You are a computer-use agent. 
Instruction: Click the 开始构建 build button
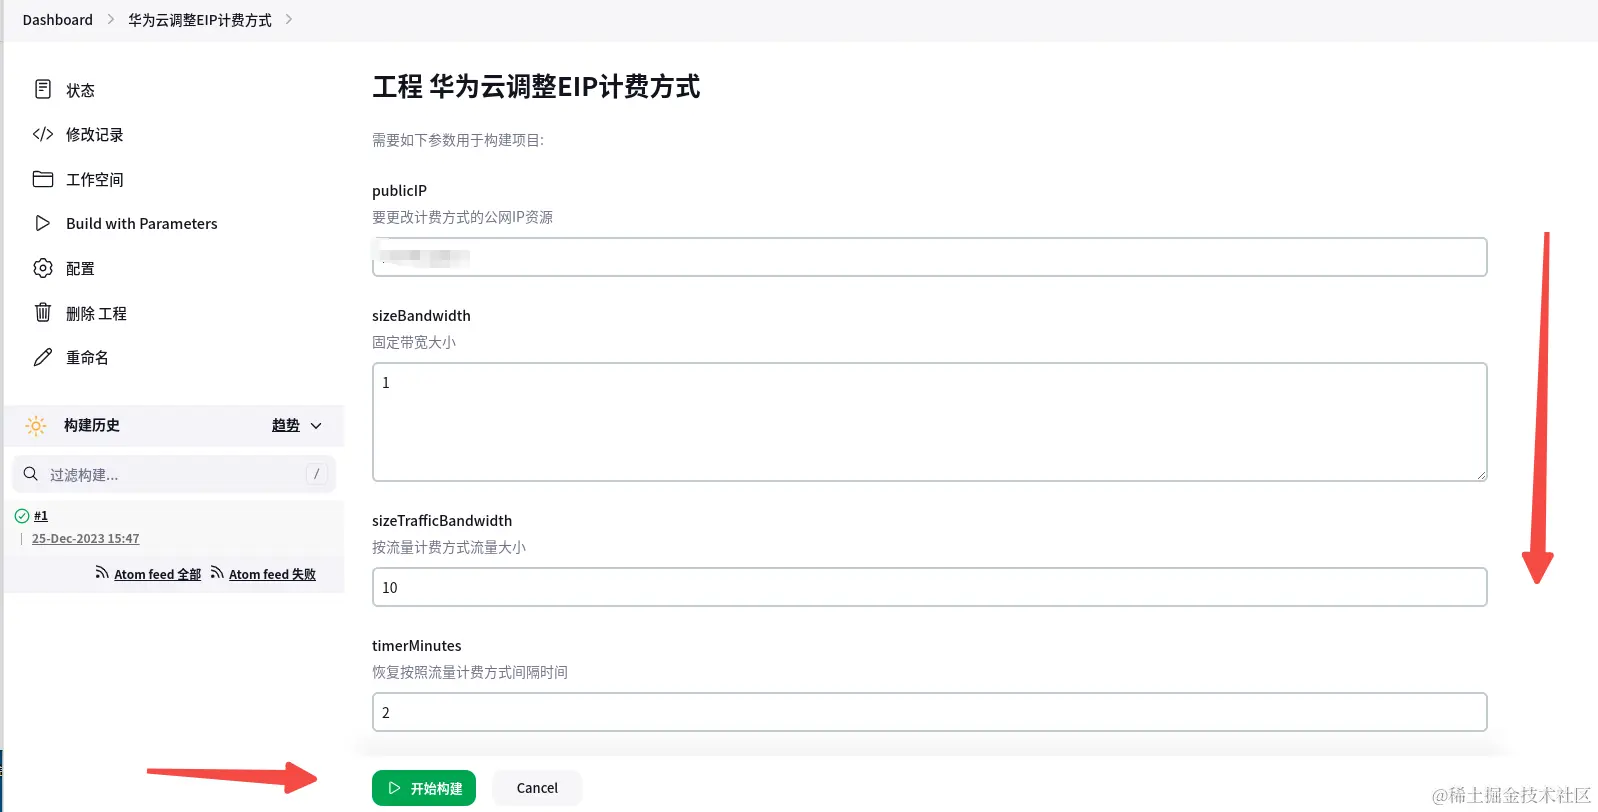tap(424, 788)
